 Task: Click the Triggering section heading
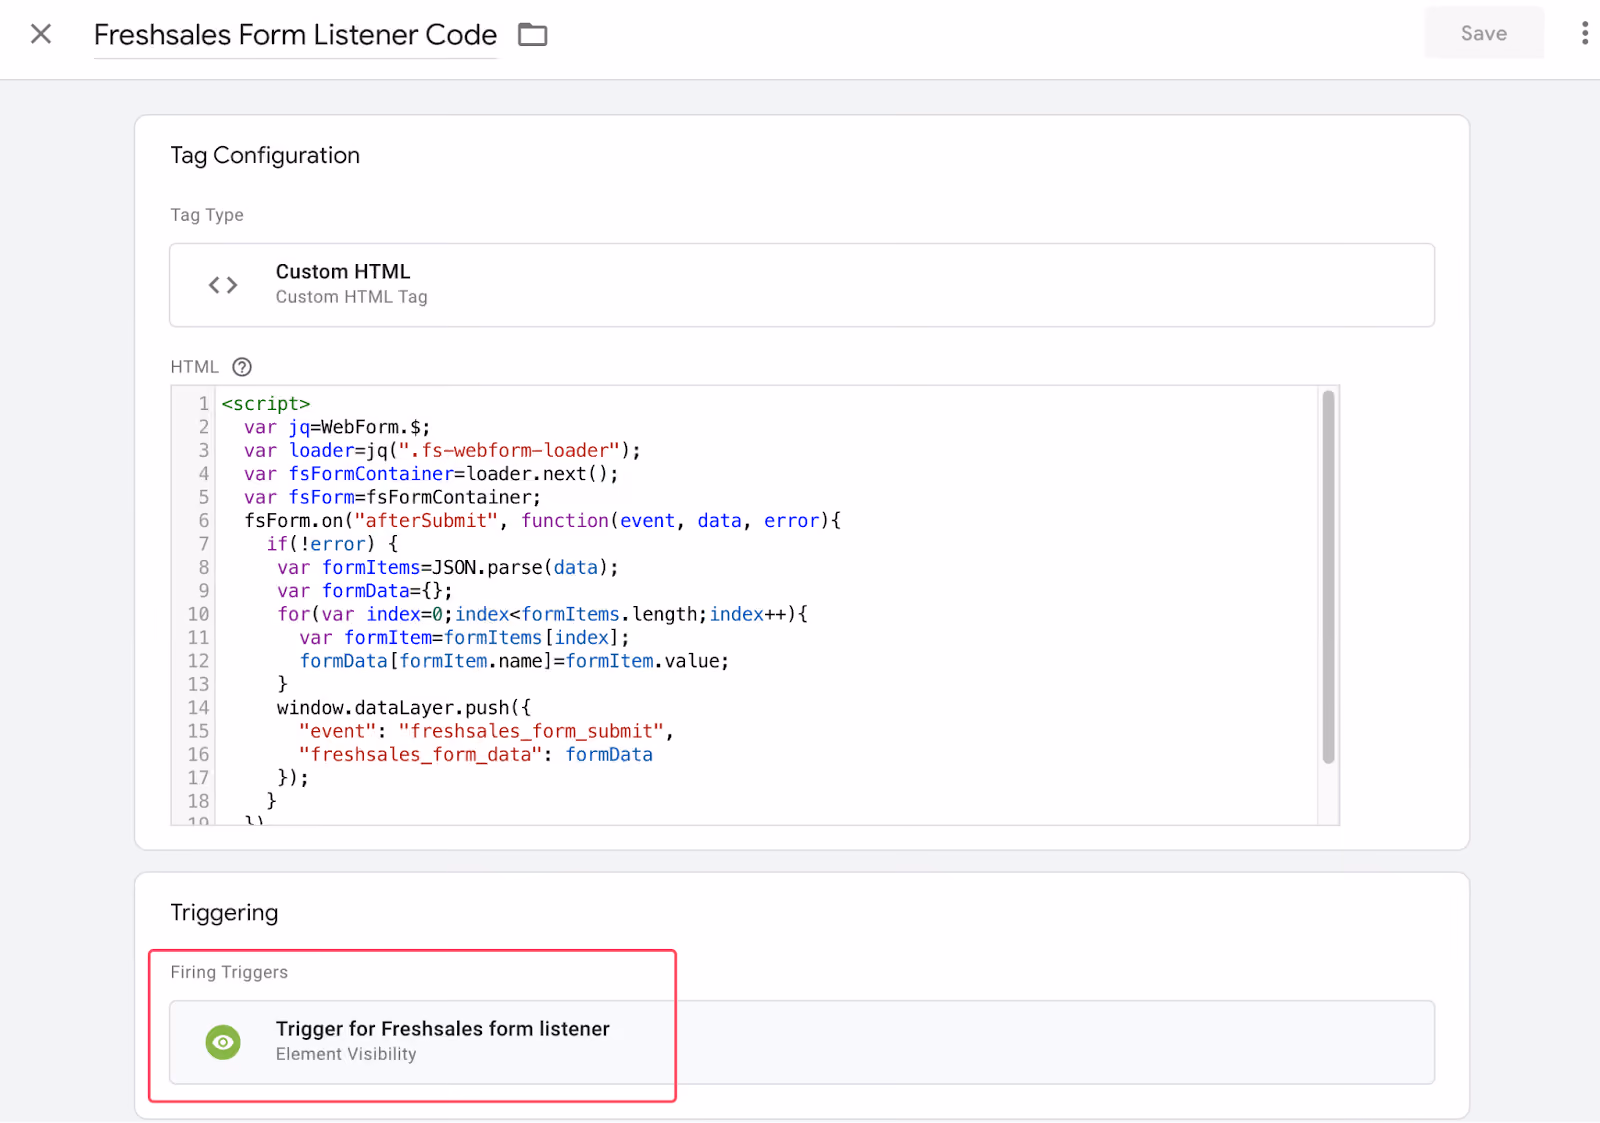pyautogui.click(x=224, y=913)
